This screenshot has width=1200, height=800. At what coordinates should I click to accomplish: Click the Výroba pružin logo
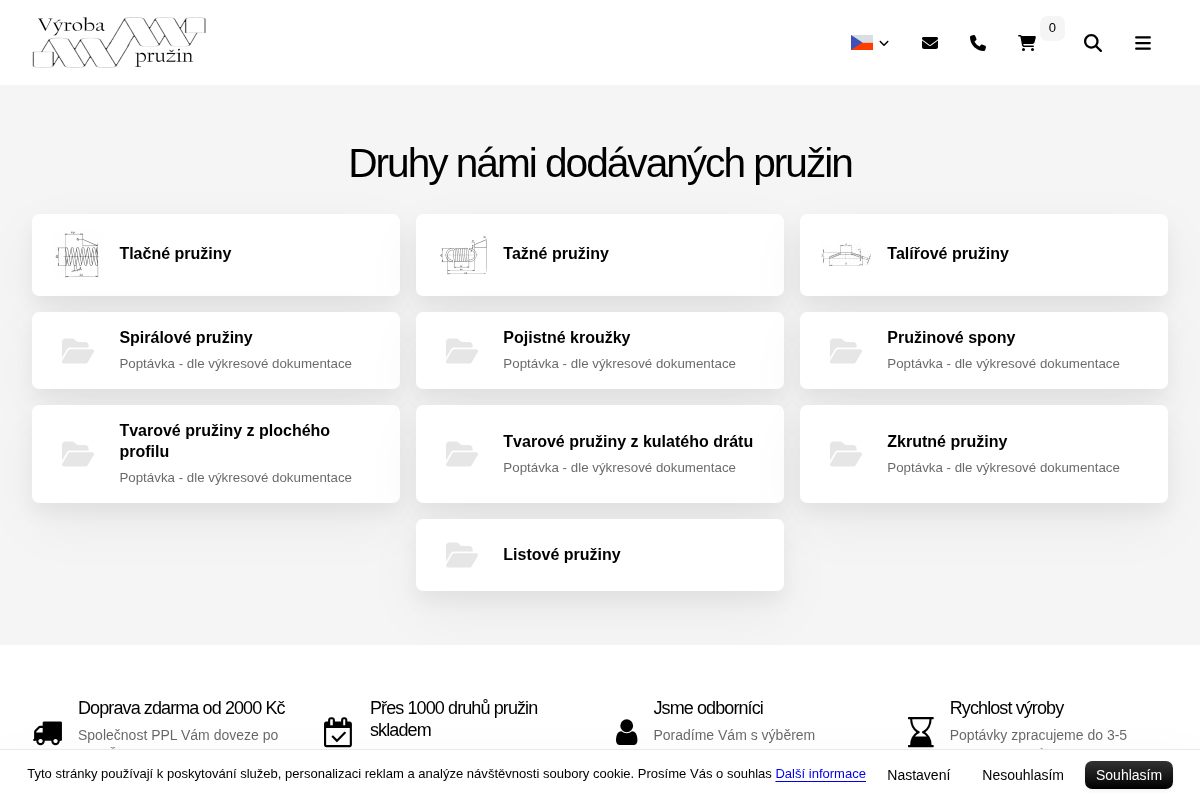119,42
